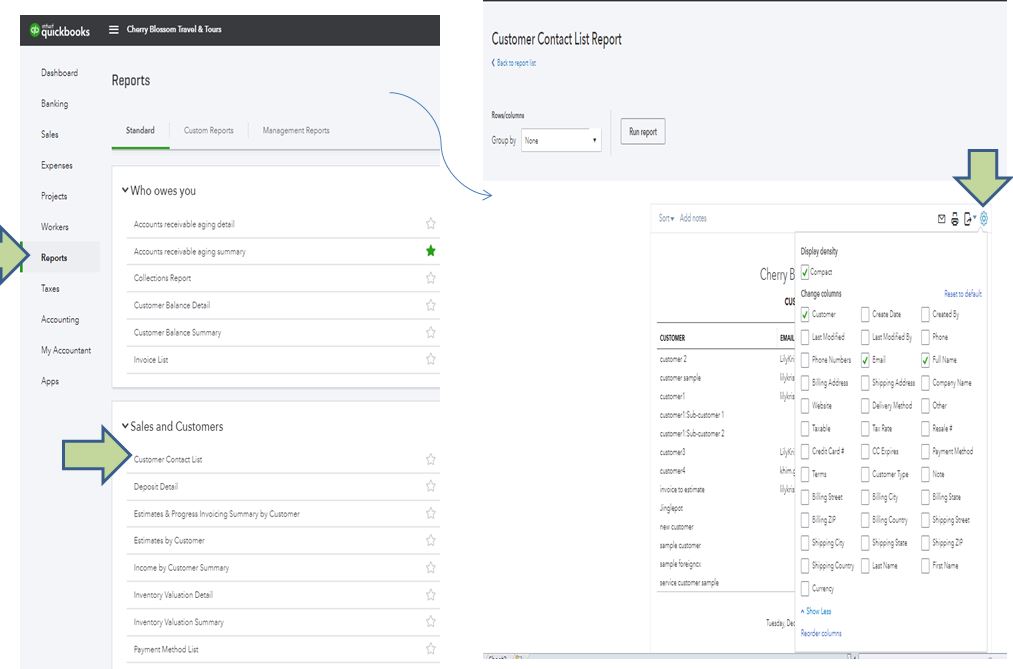Screen dimensions: 1013x669
Task: Open the Group by dropdown
Action: pyautogui.click(x=561, y=140)
